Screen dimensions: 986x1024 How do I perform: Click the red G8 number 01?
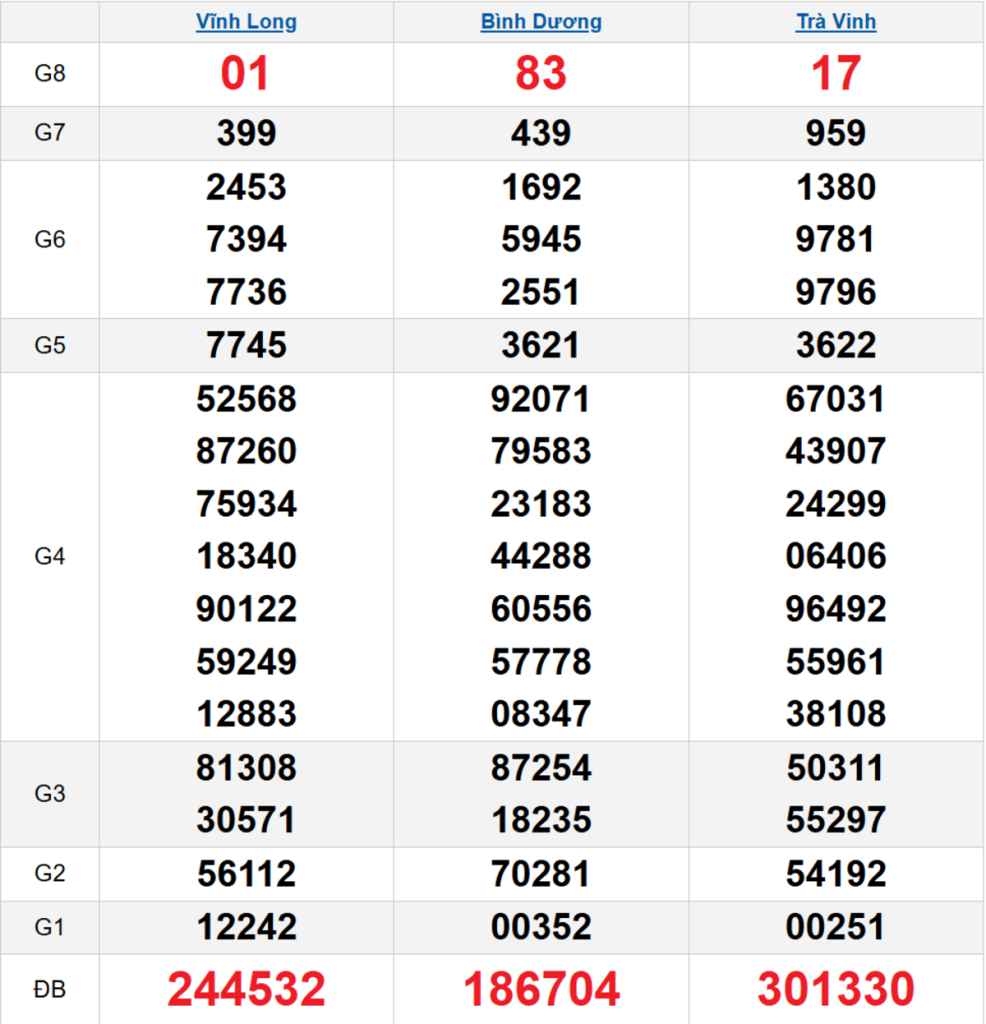pos(246,75)
